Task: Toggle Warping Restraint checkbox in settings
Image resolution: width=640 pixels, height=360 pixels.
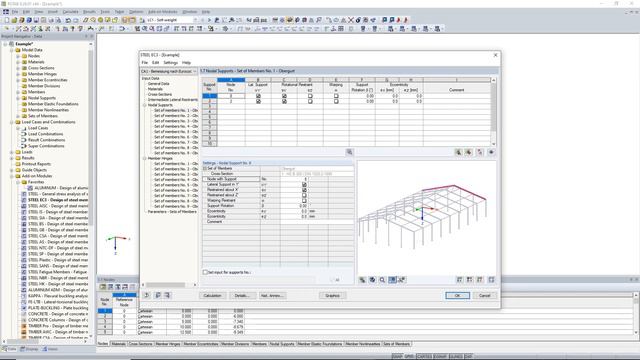Action: coord(304,200)
